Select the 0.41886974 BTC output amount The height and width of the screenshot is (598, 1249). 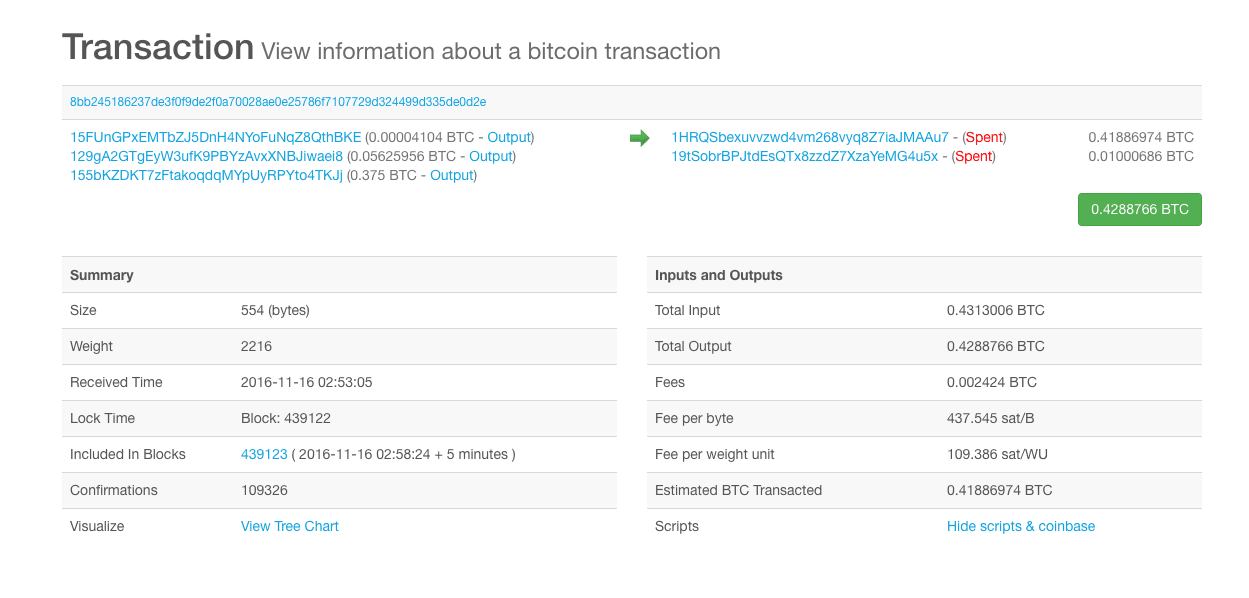tap(1141, 137)
